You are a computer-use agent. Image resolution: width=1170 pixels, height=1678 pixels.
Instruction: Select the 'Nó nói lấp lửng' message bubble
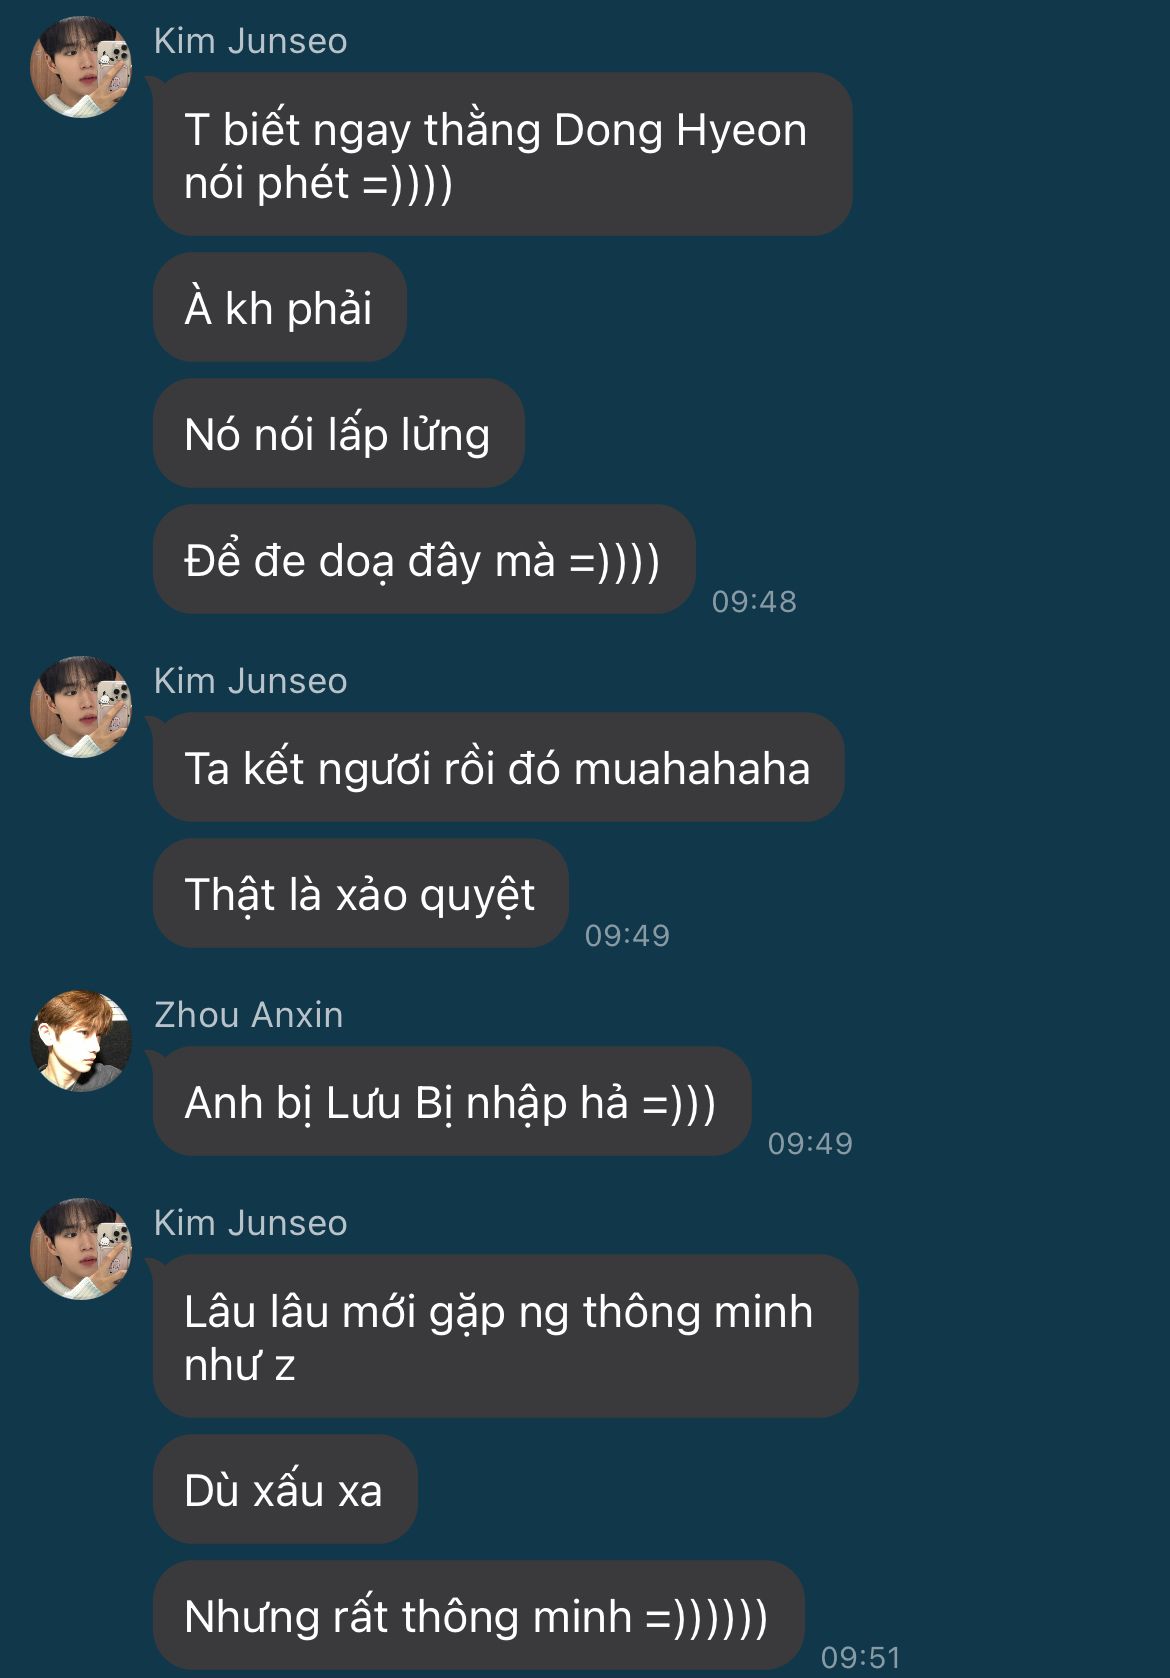[339, 433]
